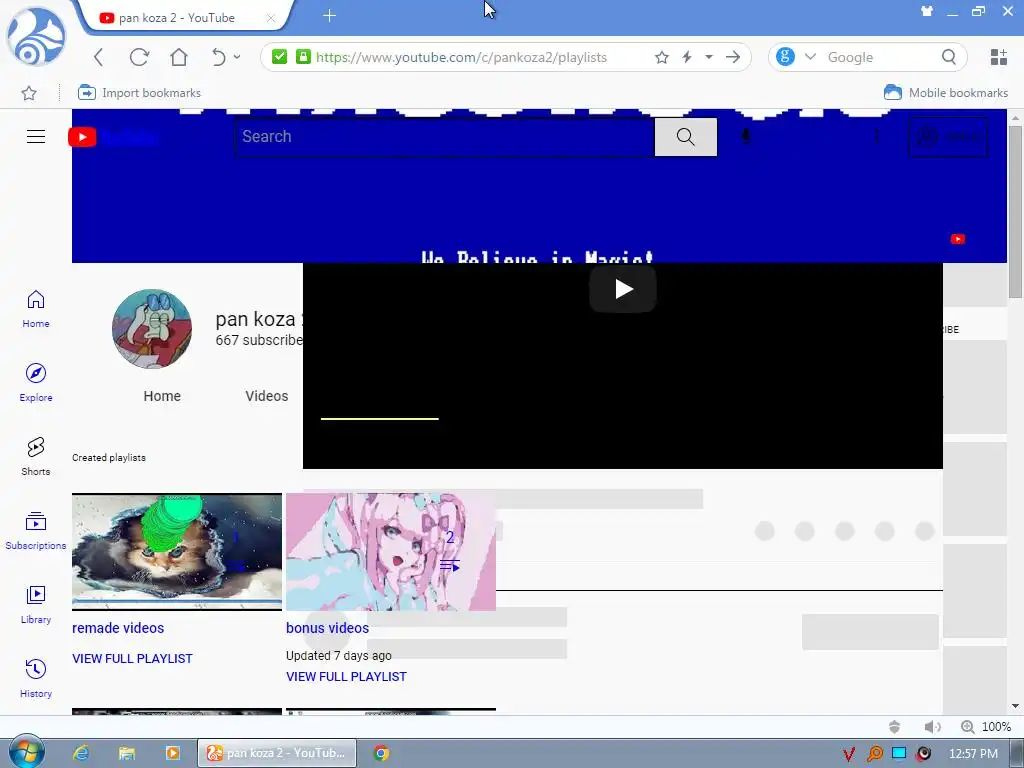1024x768 pixels.
Task: Expand the address bar dropdown arrow
Action: [x=709, y=57]
